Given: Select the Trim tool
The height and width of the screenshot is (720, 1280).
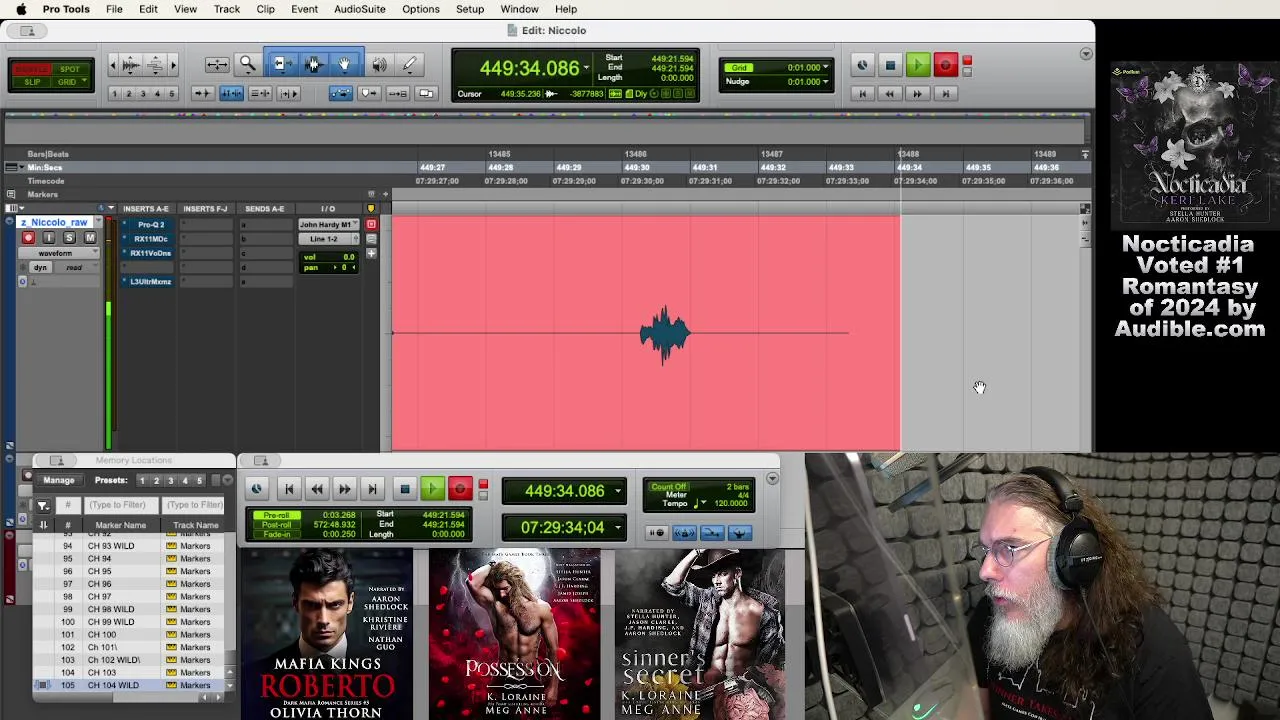Looking at the screenshot, I should (x=282, y=65).
